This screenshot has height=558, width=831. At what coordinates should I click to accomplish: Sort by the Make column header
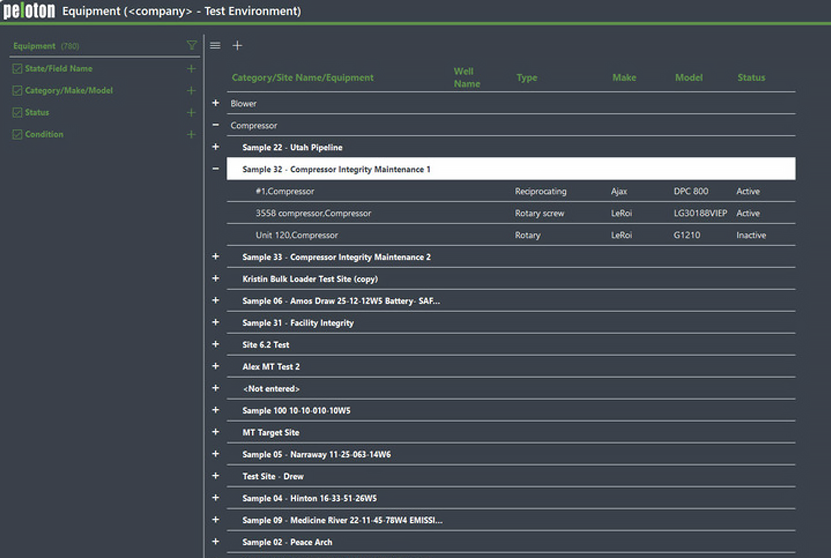click(624, 78)
